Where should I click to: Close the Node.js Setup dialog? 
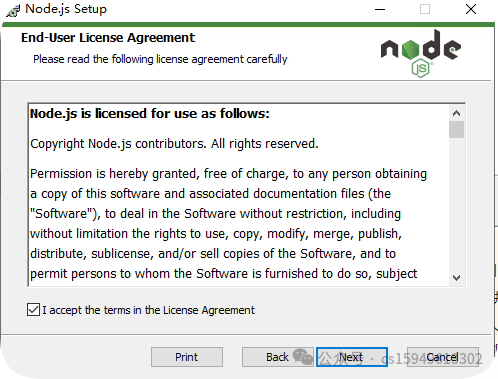point(471,9)
